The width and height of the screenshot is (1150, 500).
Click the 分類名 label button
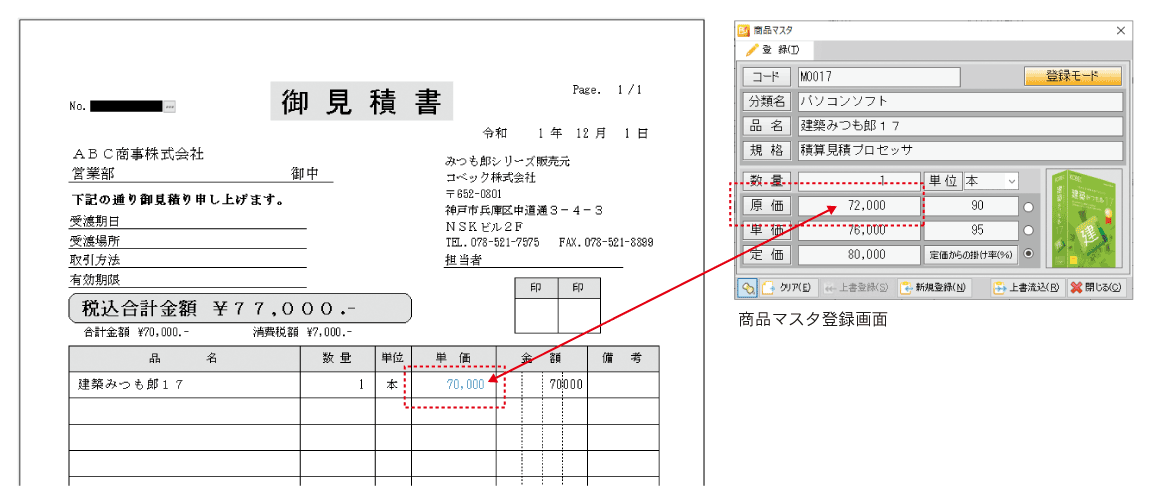pos(766,100)
